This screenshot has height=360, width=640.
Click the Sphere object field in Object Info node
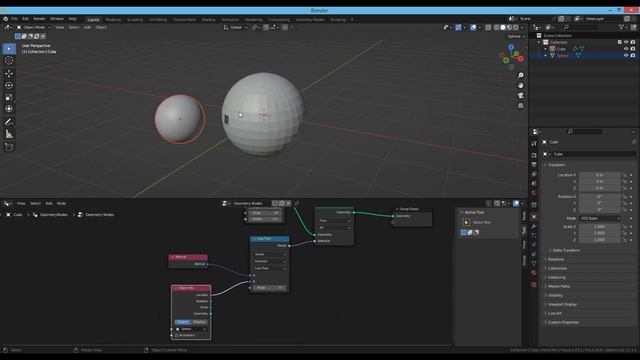point(191,329)
